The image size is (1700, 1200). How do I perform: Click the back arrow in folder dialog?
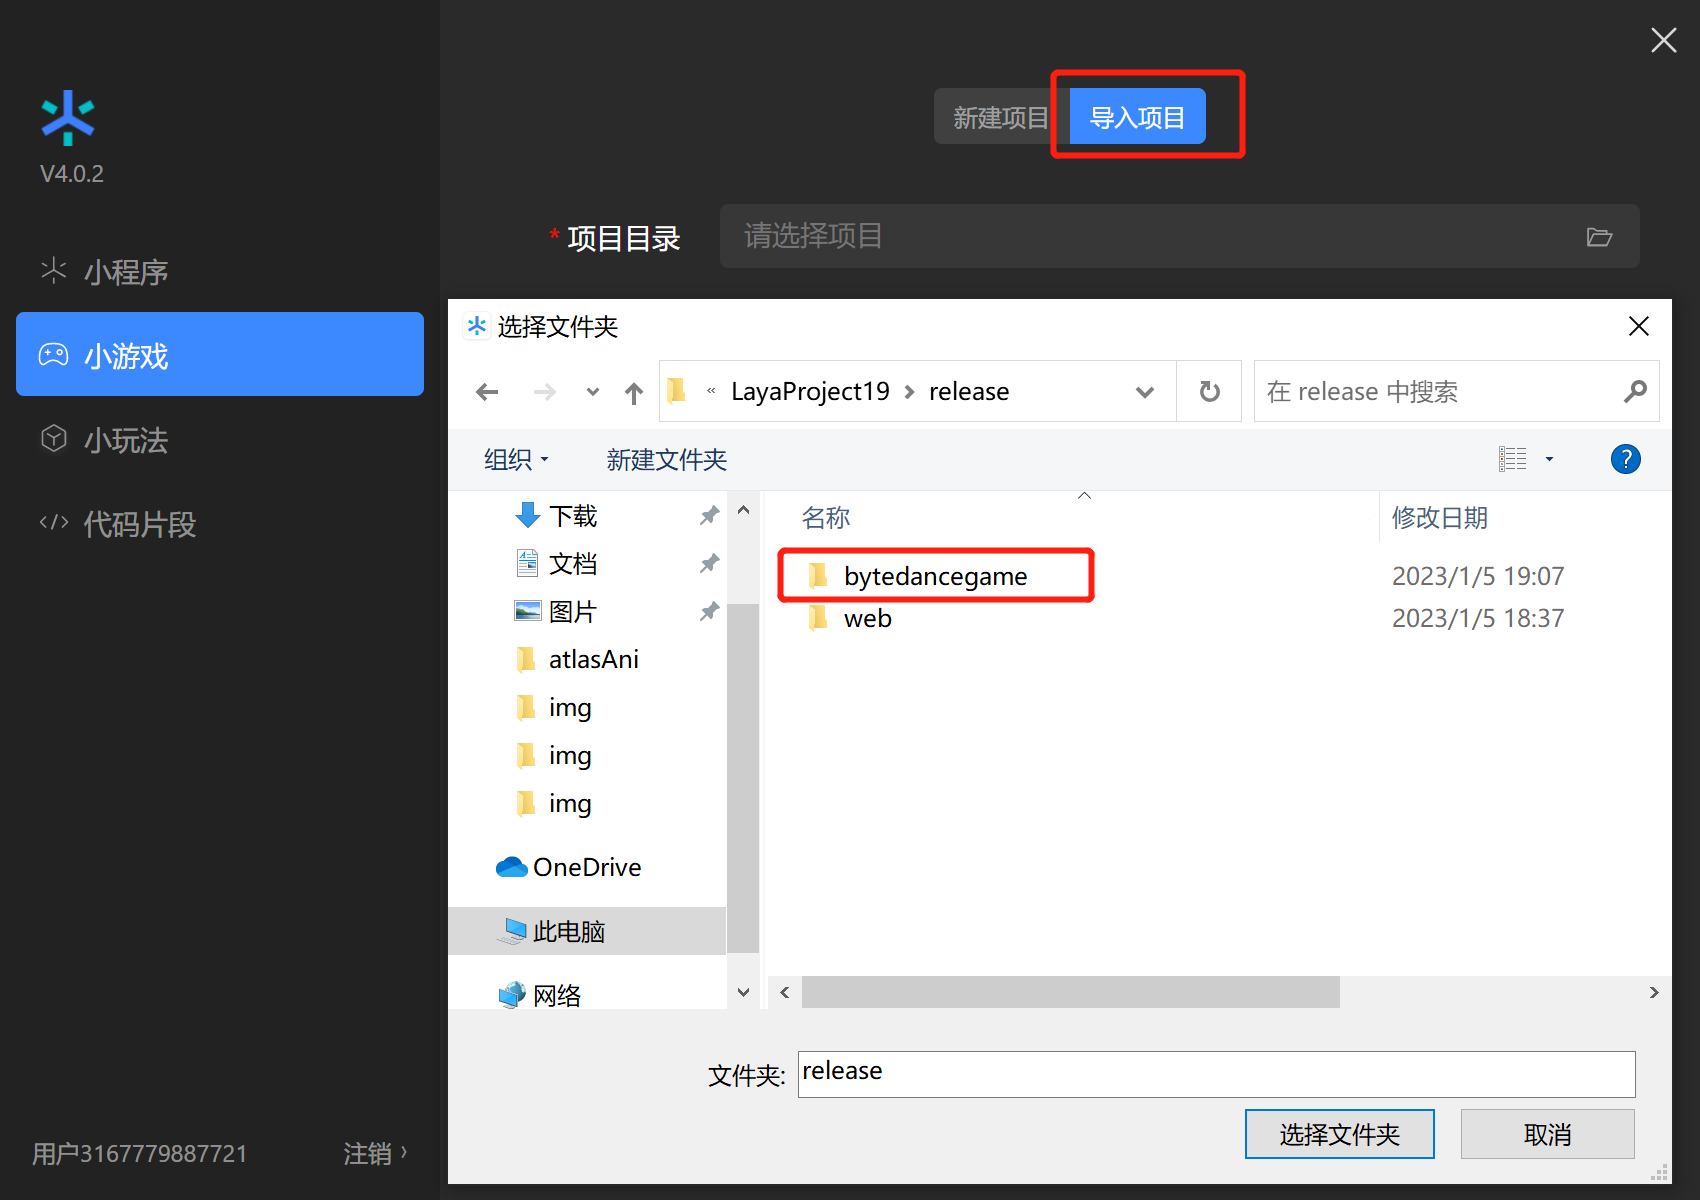click(x=487, y=392)
